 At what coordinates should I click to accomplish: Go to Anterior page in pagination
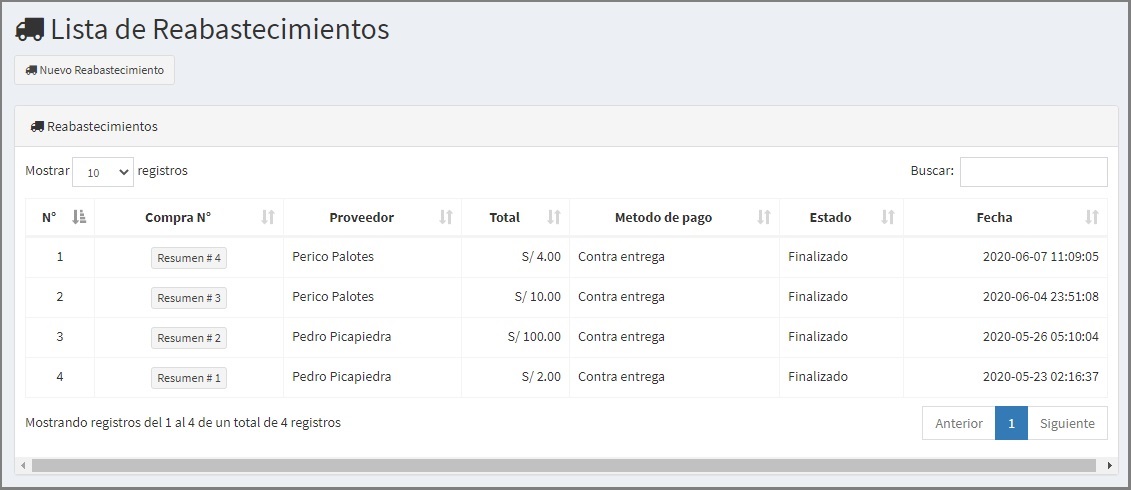959,424
